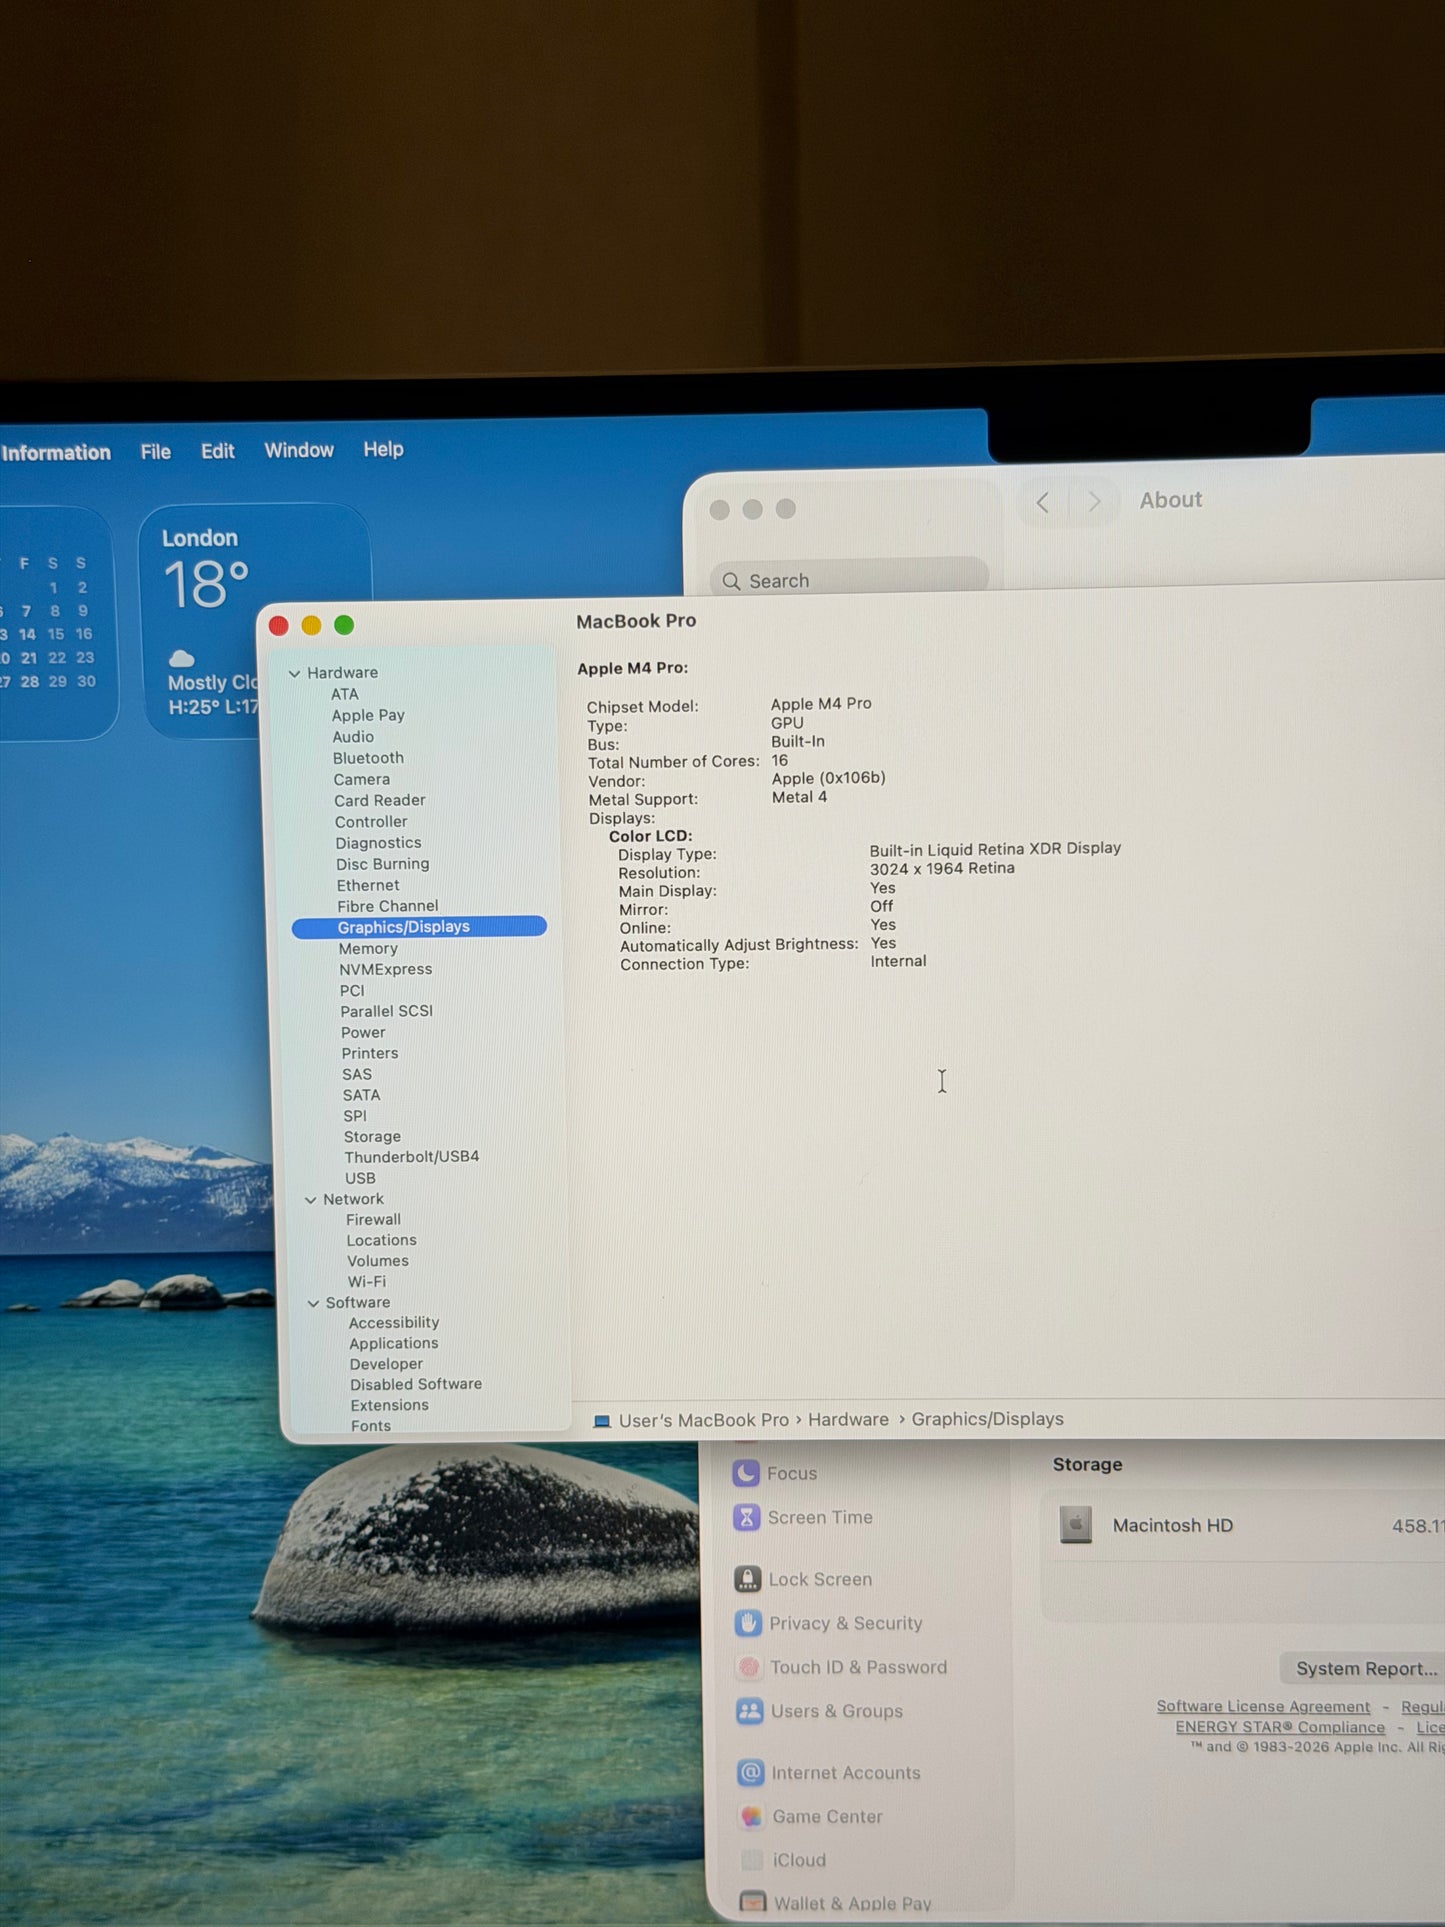Select ATA in the Hardware list
Screen dimensions: 1445x1927
(344, 694)
